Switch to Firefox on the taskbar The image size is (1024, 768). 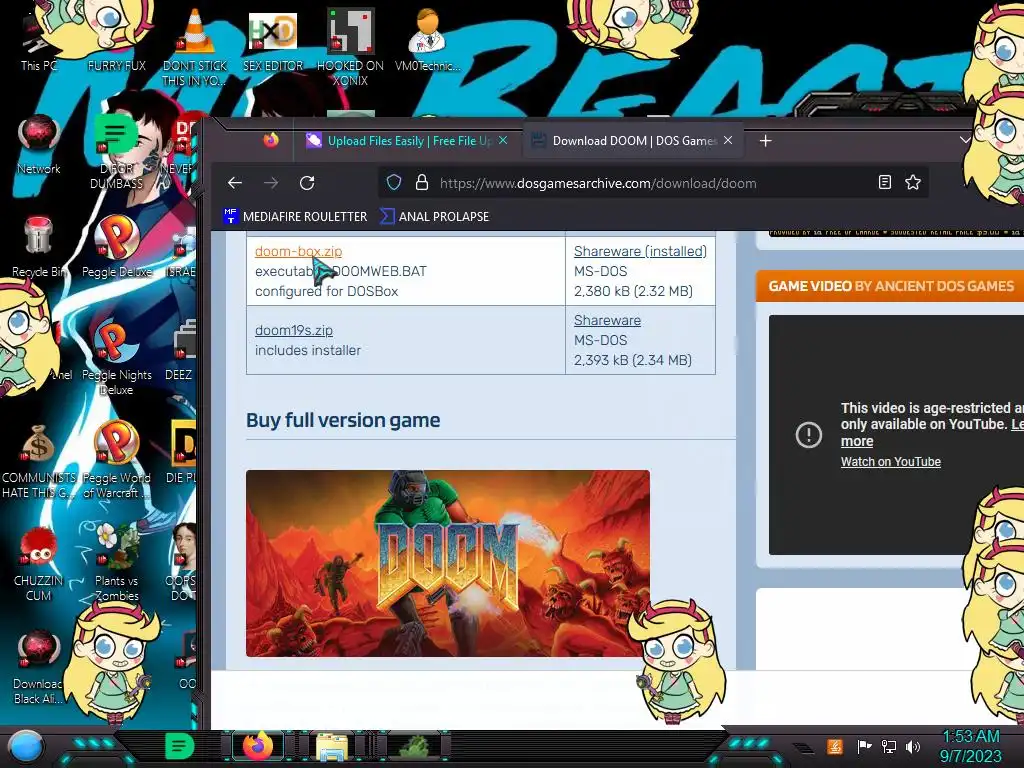point(259,746)
